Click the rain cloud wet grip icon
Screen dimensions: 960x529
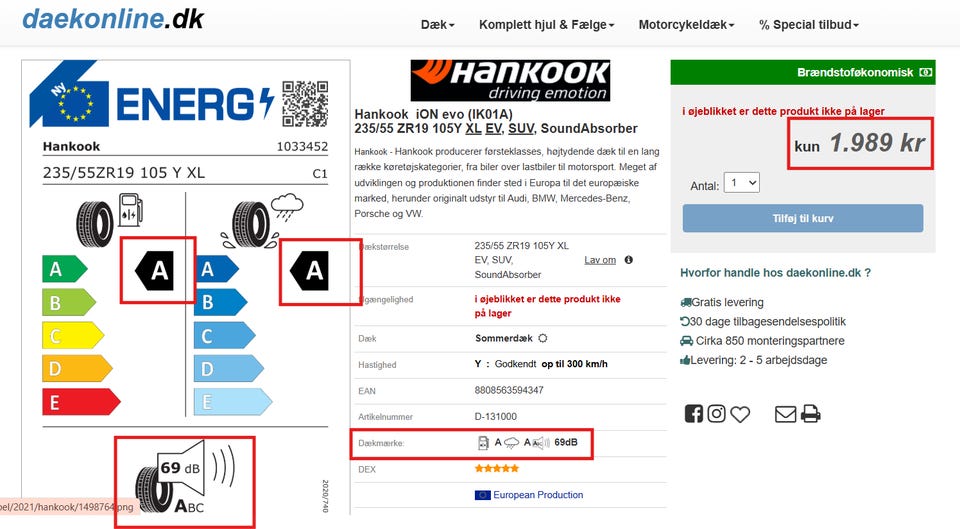click(287, 207)
